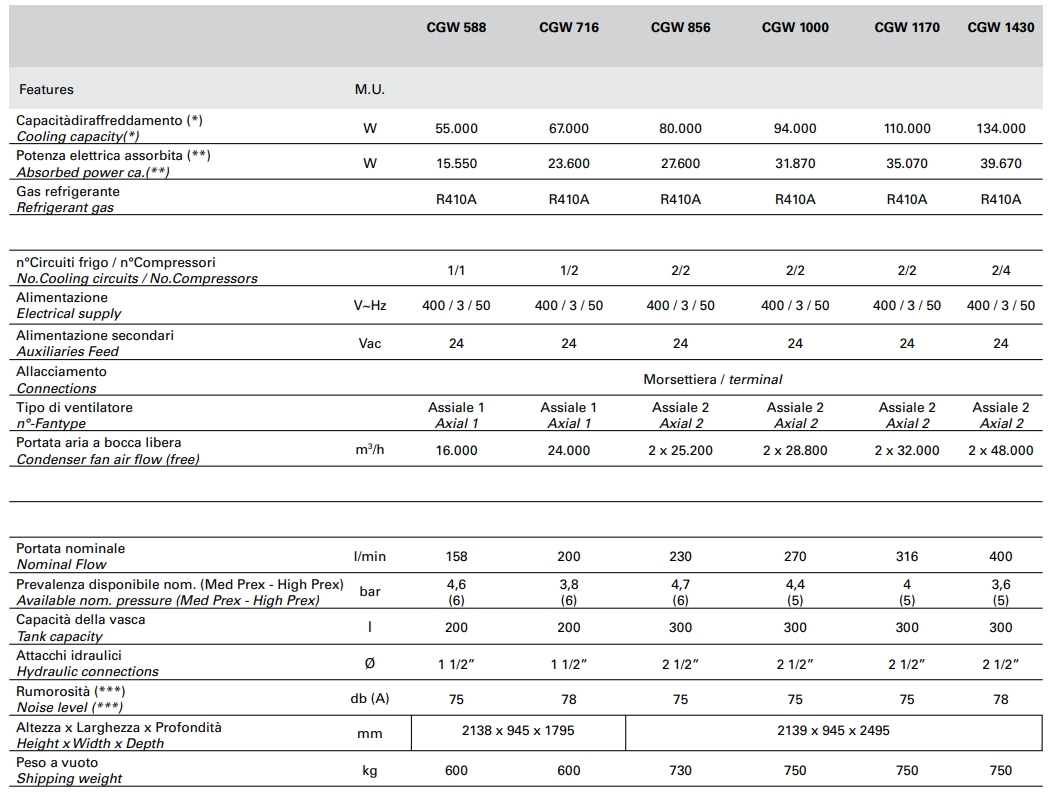Select the 15.550 absorbed power value
The image size is (1050, 796).
(456, 164)
